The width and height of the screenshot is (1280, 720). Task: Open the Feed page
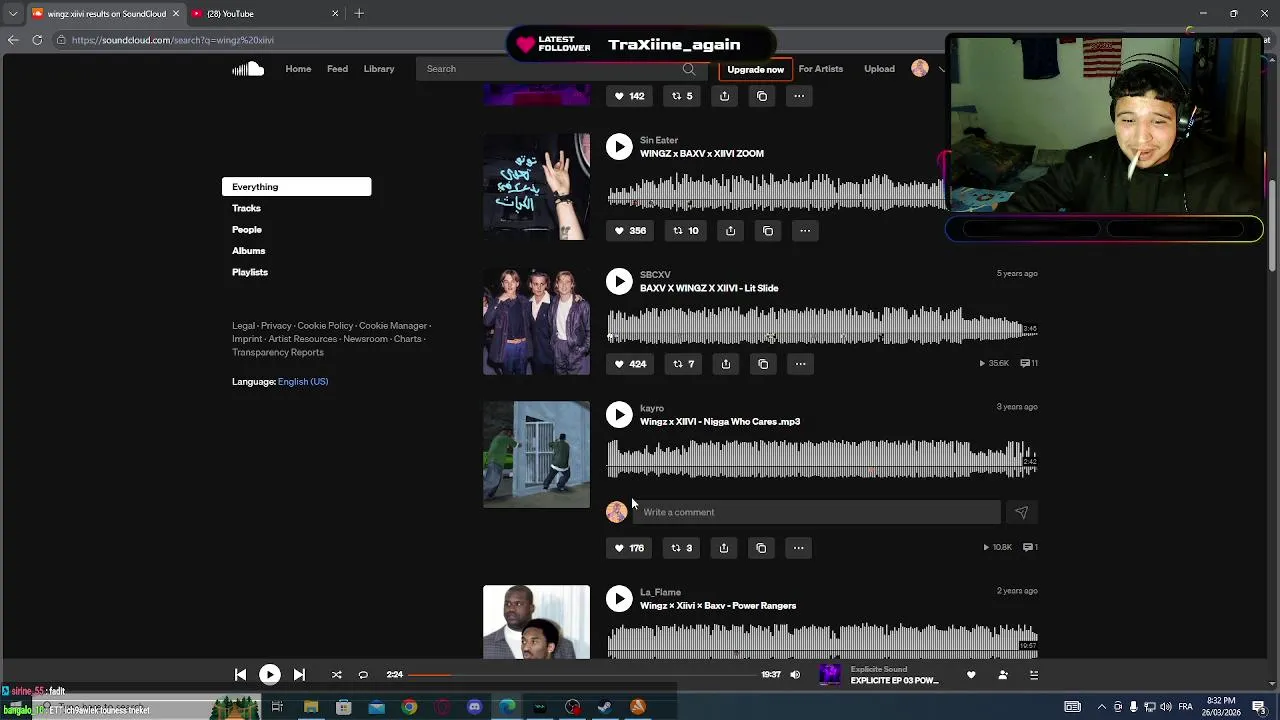(337, 69)
